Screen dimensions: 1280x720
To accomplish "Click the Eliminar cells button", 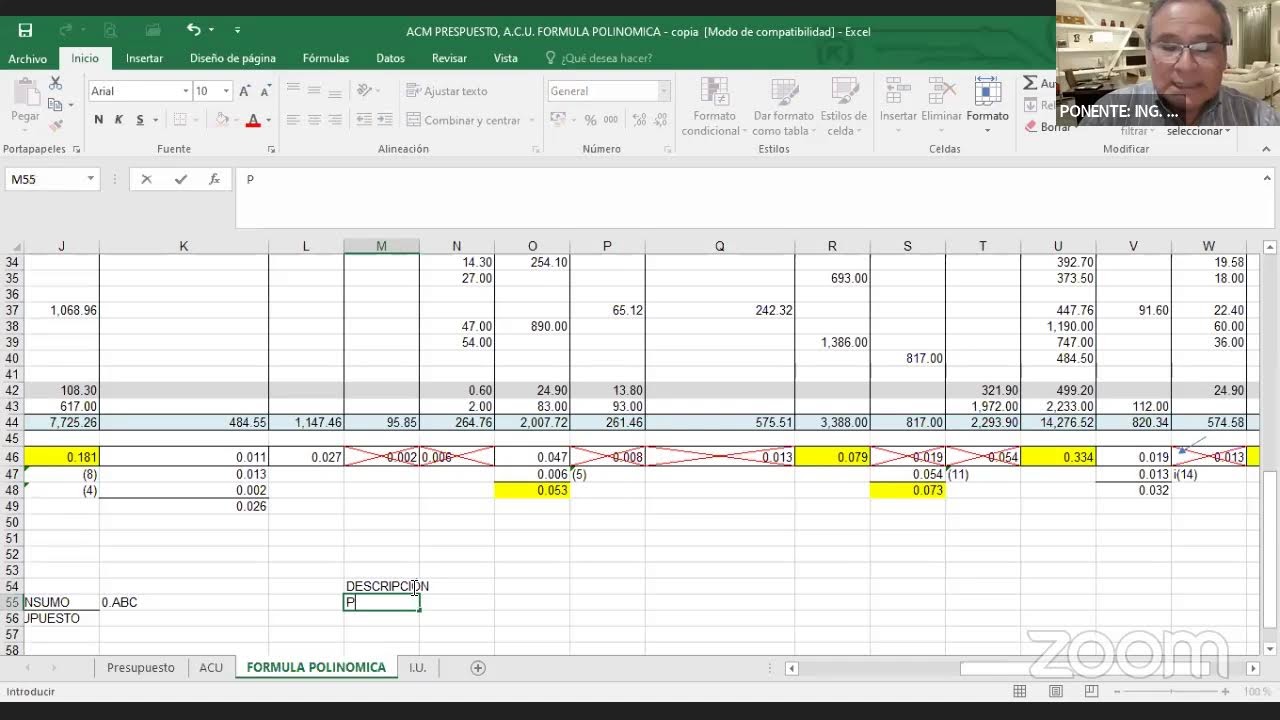I will [941, 107].
